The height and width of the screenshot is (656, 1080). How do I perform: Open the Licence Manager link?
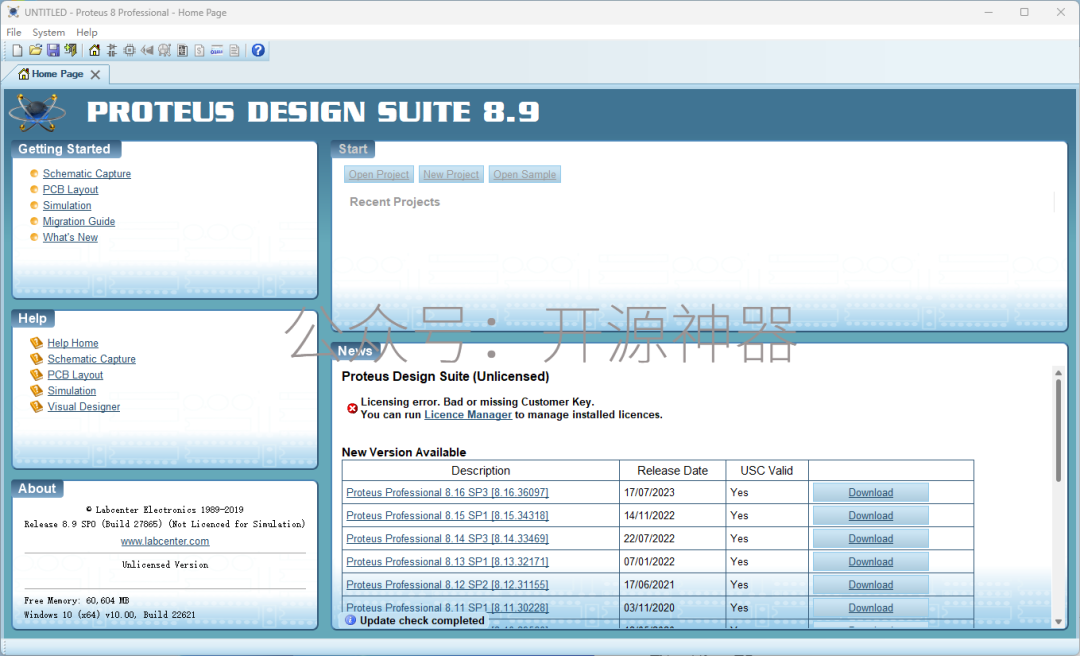click(468, 415)
